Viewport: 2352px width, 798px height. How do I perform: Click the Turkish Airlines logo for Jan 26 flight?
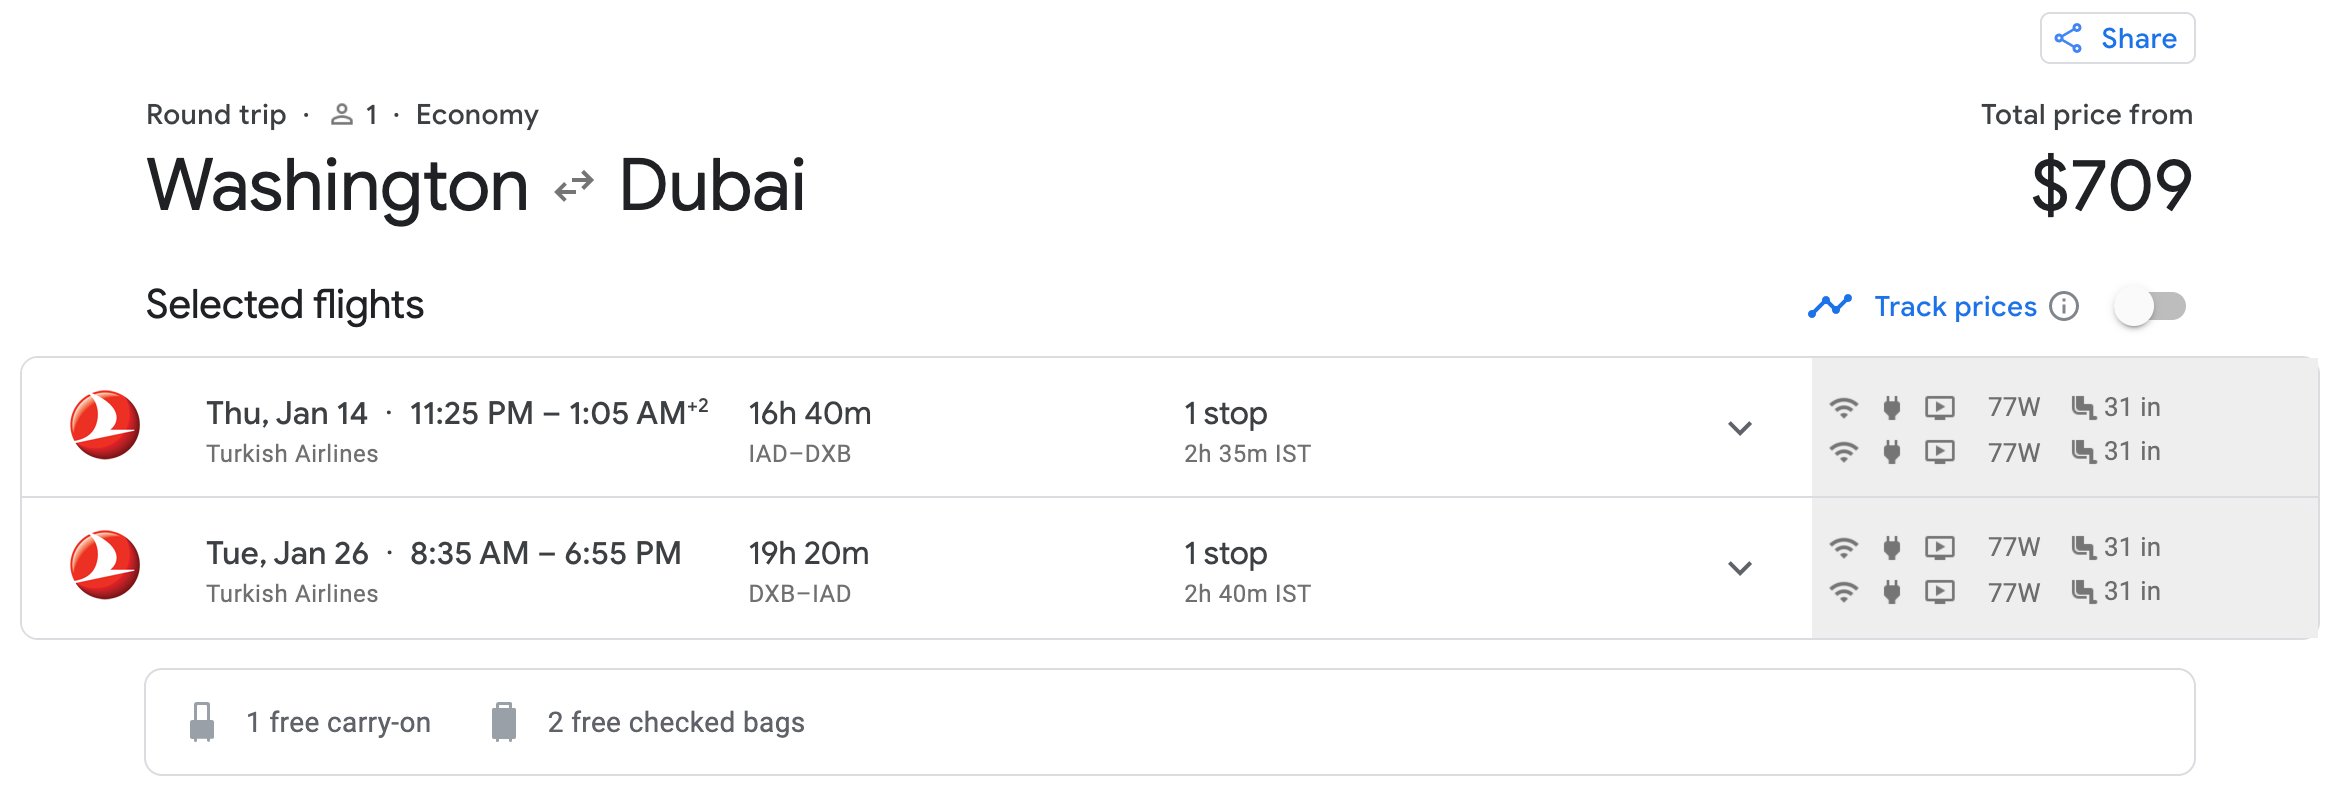[x=105, y=565]
